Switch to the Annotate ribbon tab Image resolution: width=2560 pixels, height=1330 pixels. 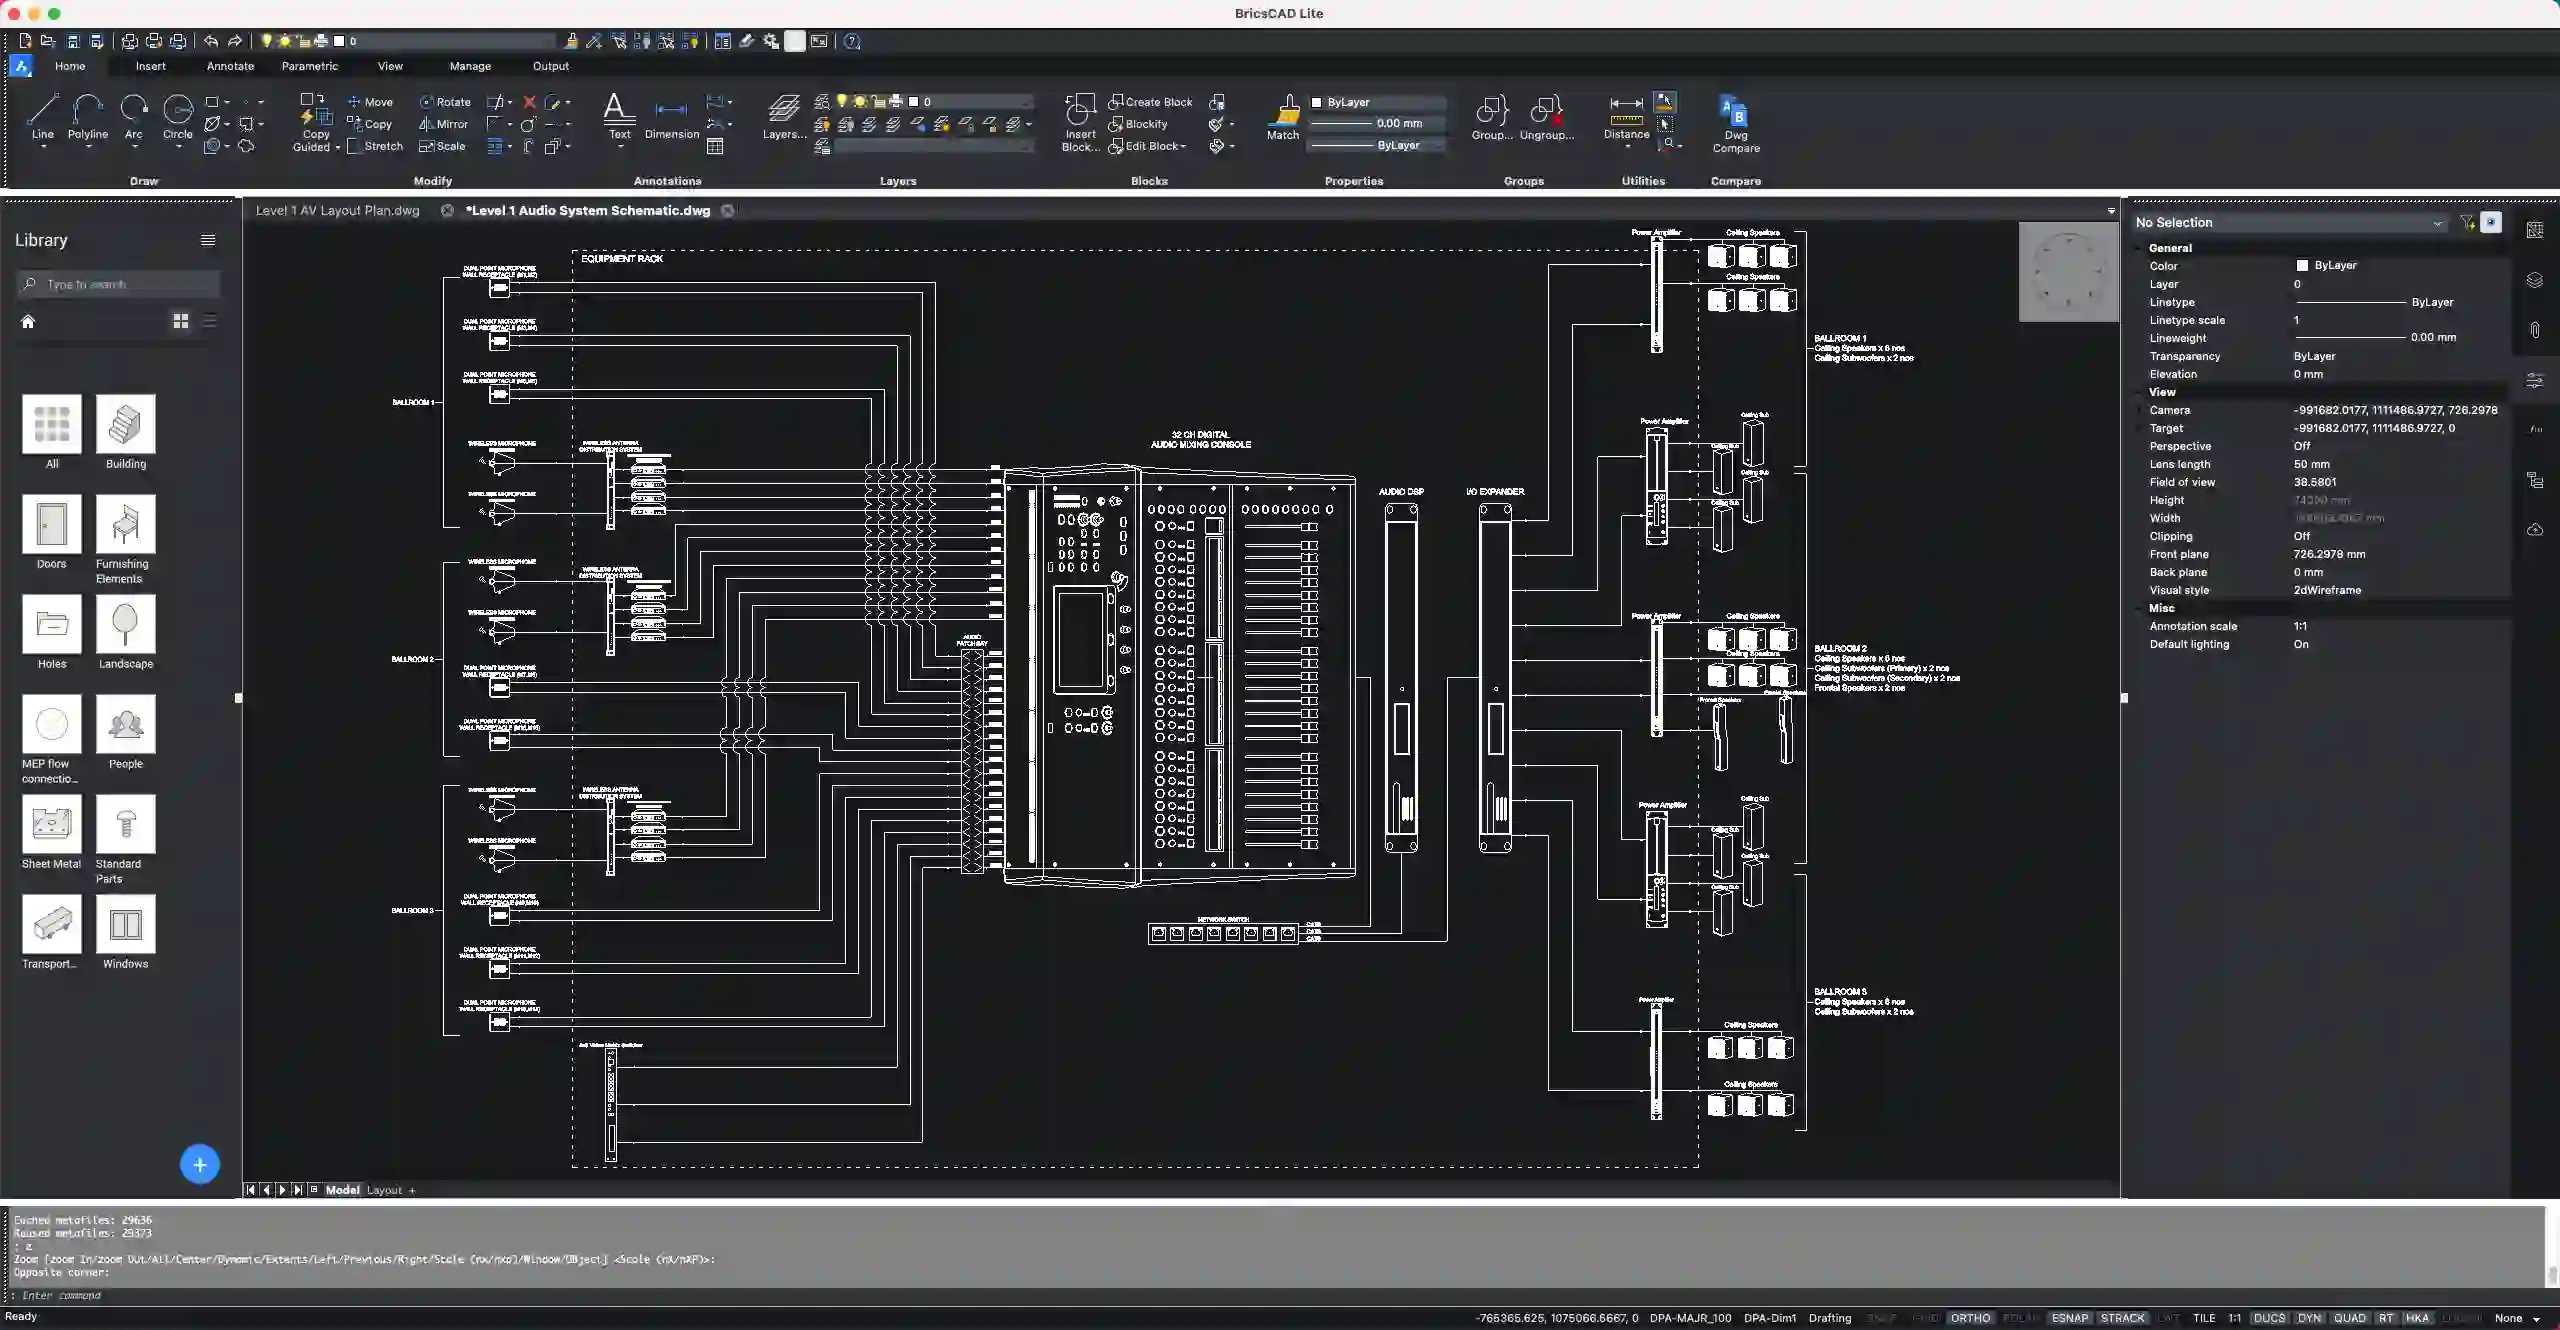point(229,65)
